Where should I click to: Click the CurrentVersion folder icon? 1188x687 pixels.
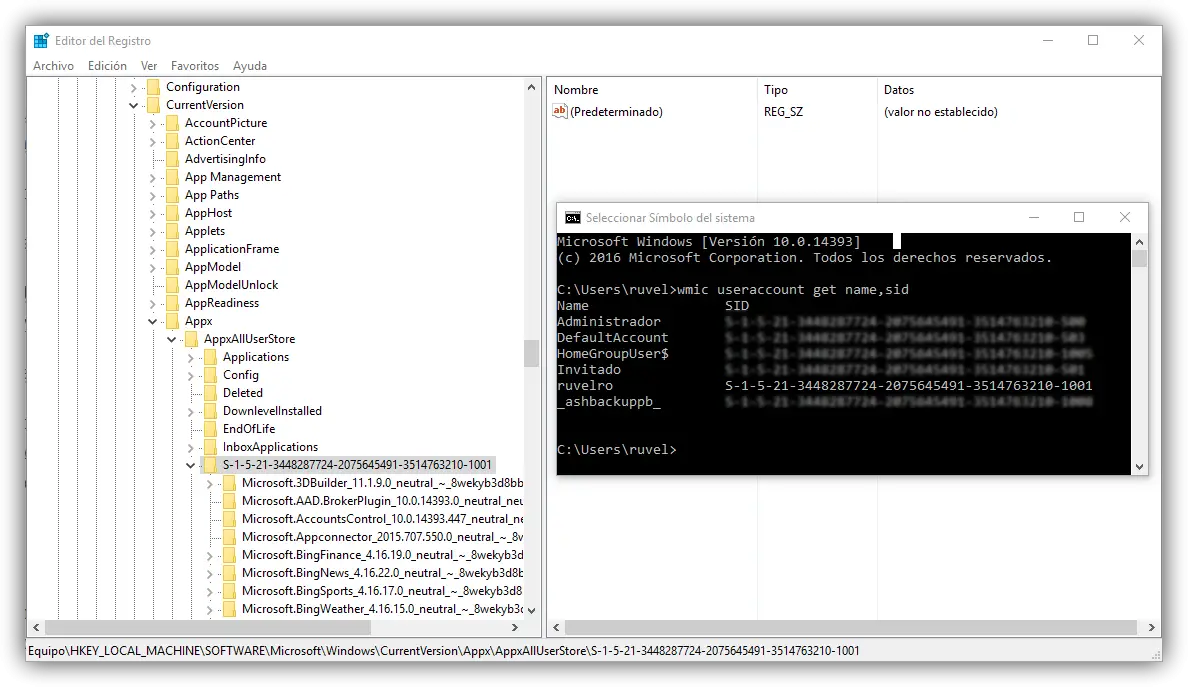(153, 105)
